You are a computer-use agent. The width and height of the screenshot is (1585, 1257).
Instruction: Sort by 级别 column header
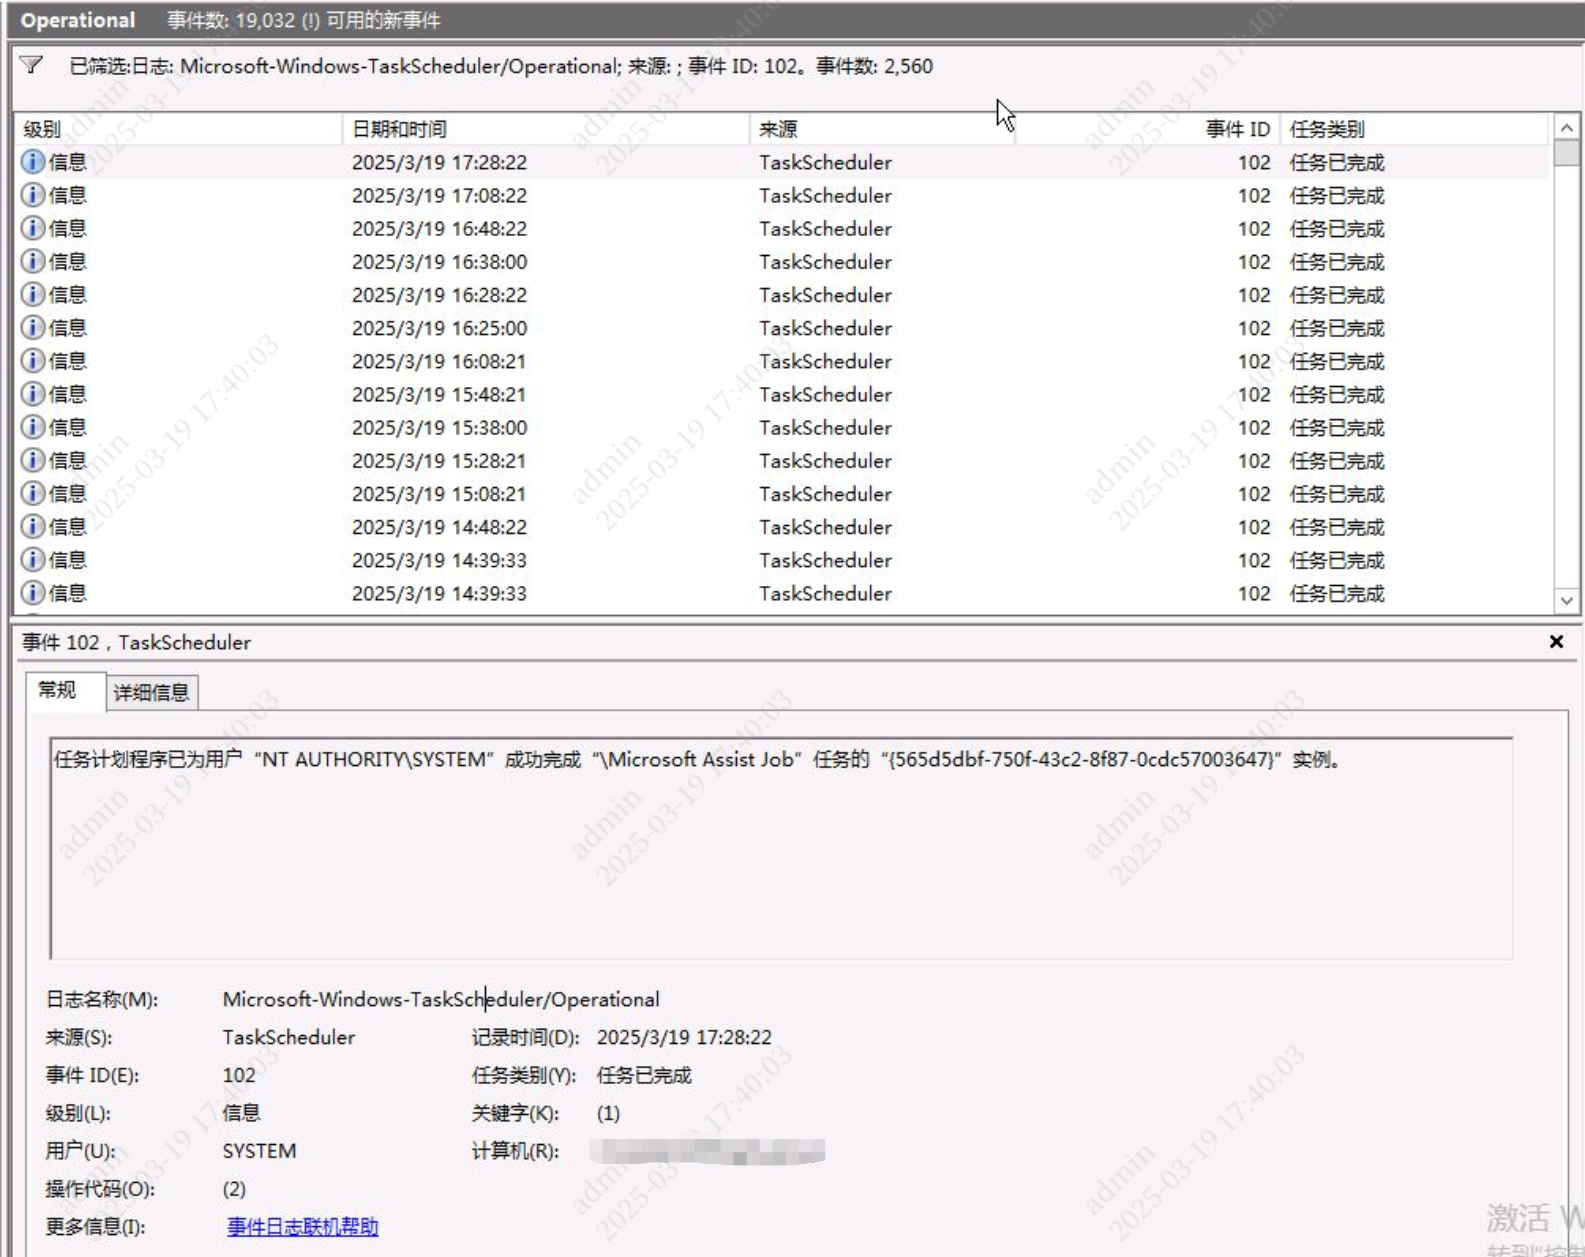(x=43, y=129)
